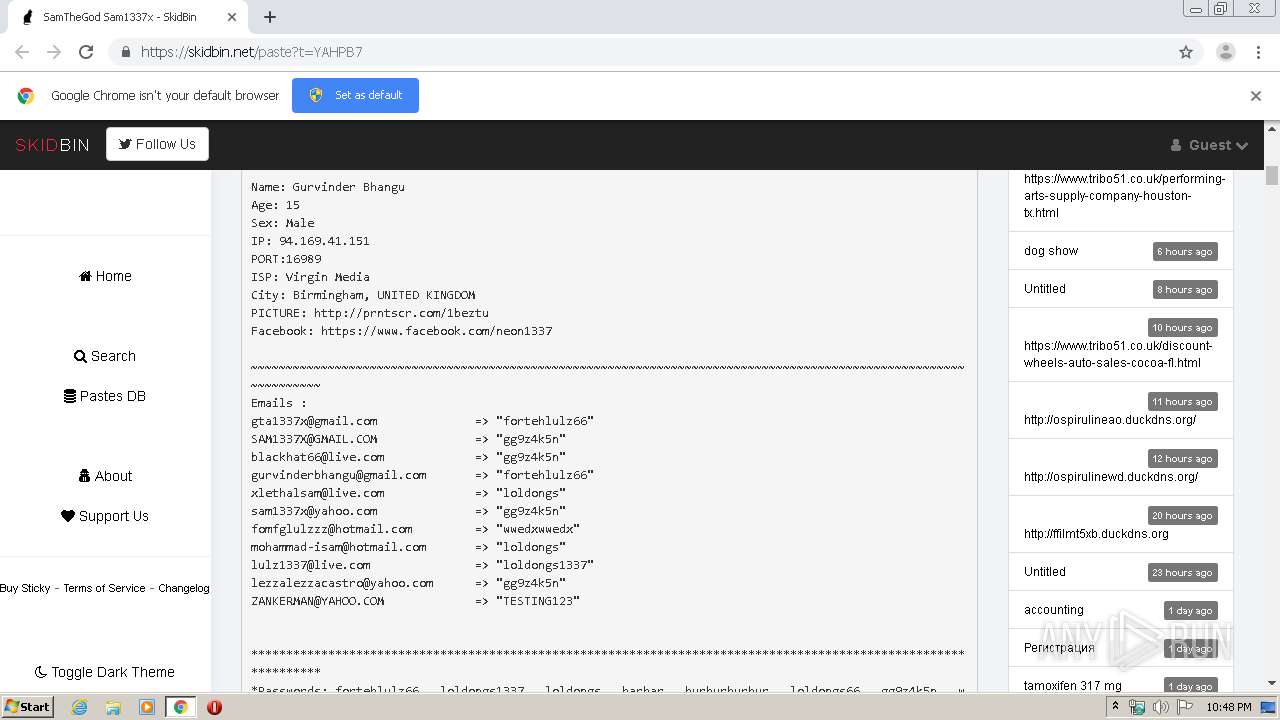Reload the current page

[86, 52]
